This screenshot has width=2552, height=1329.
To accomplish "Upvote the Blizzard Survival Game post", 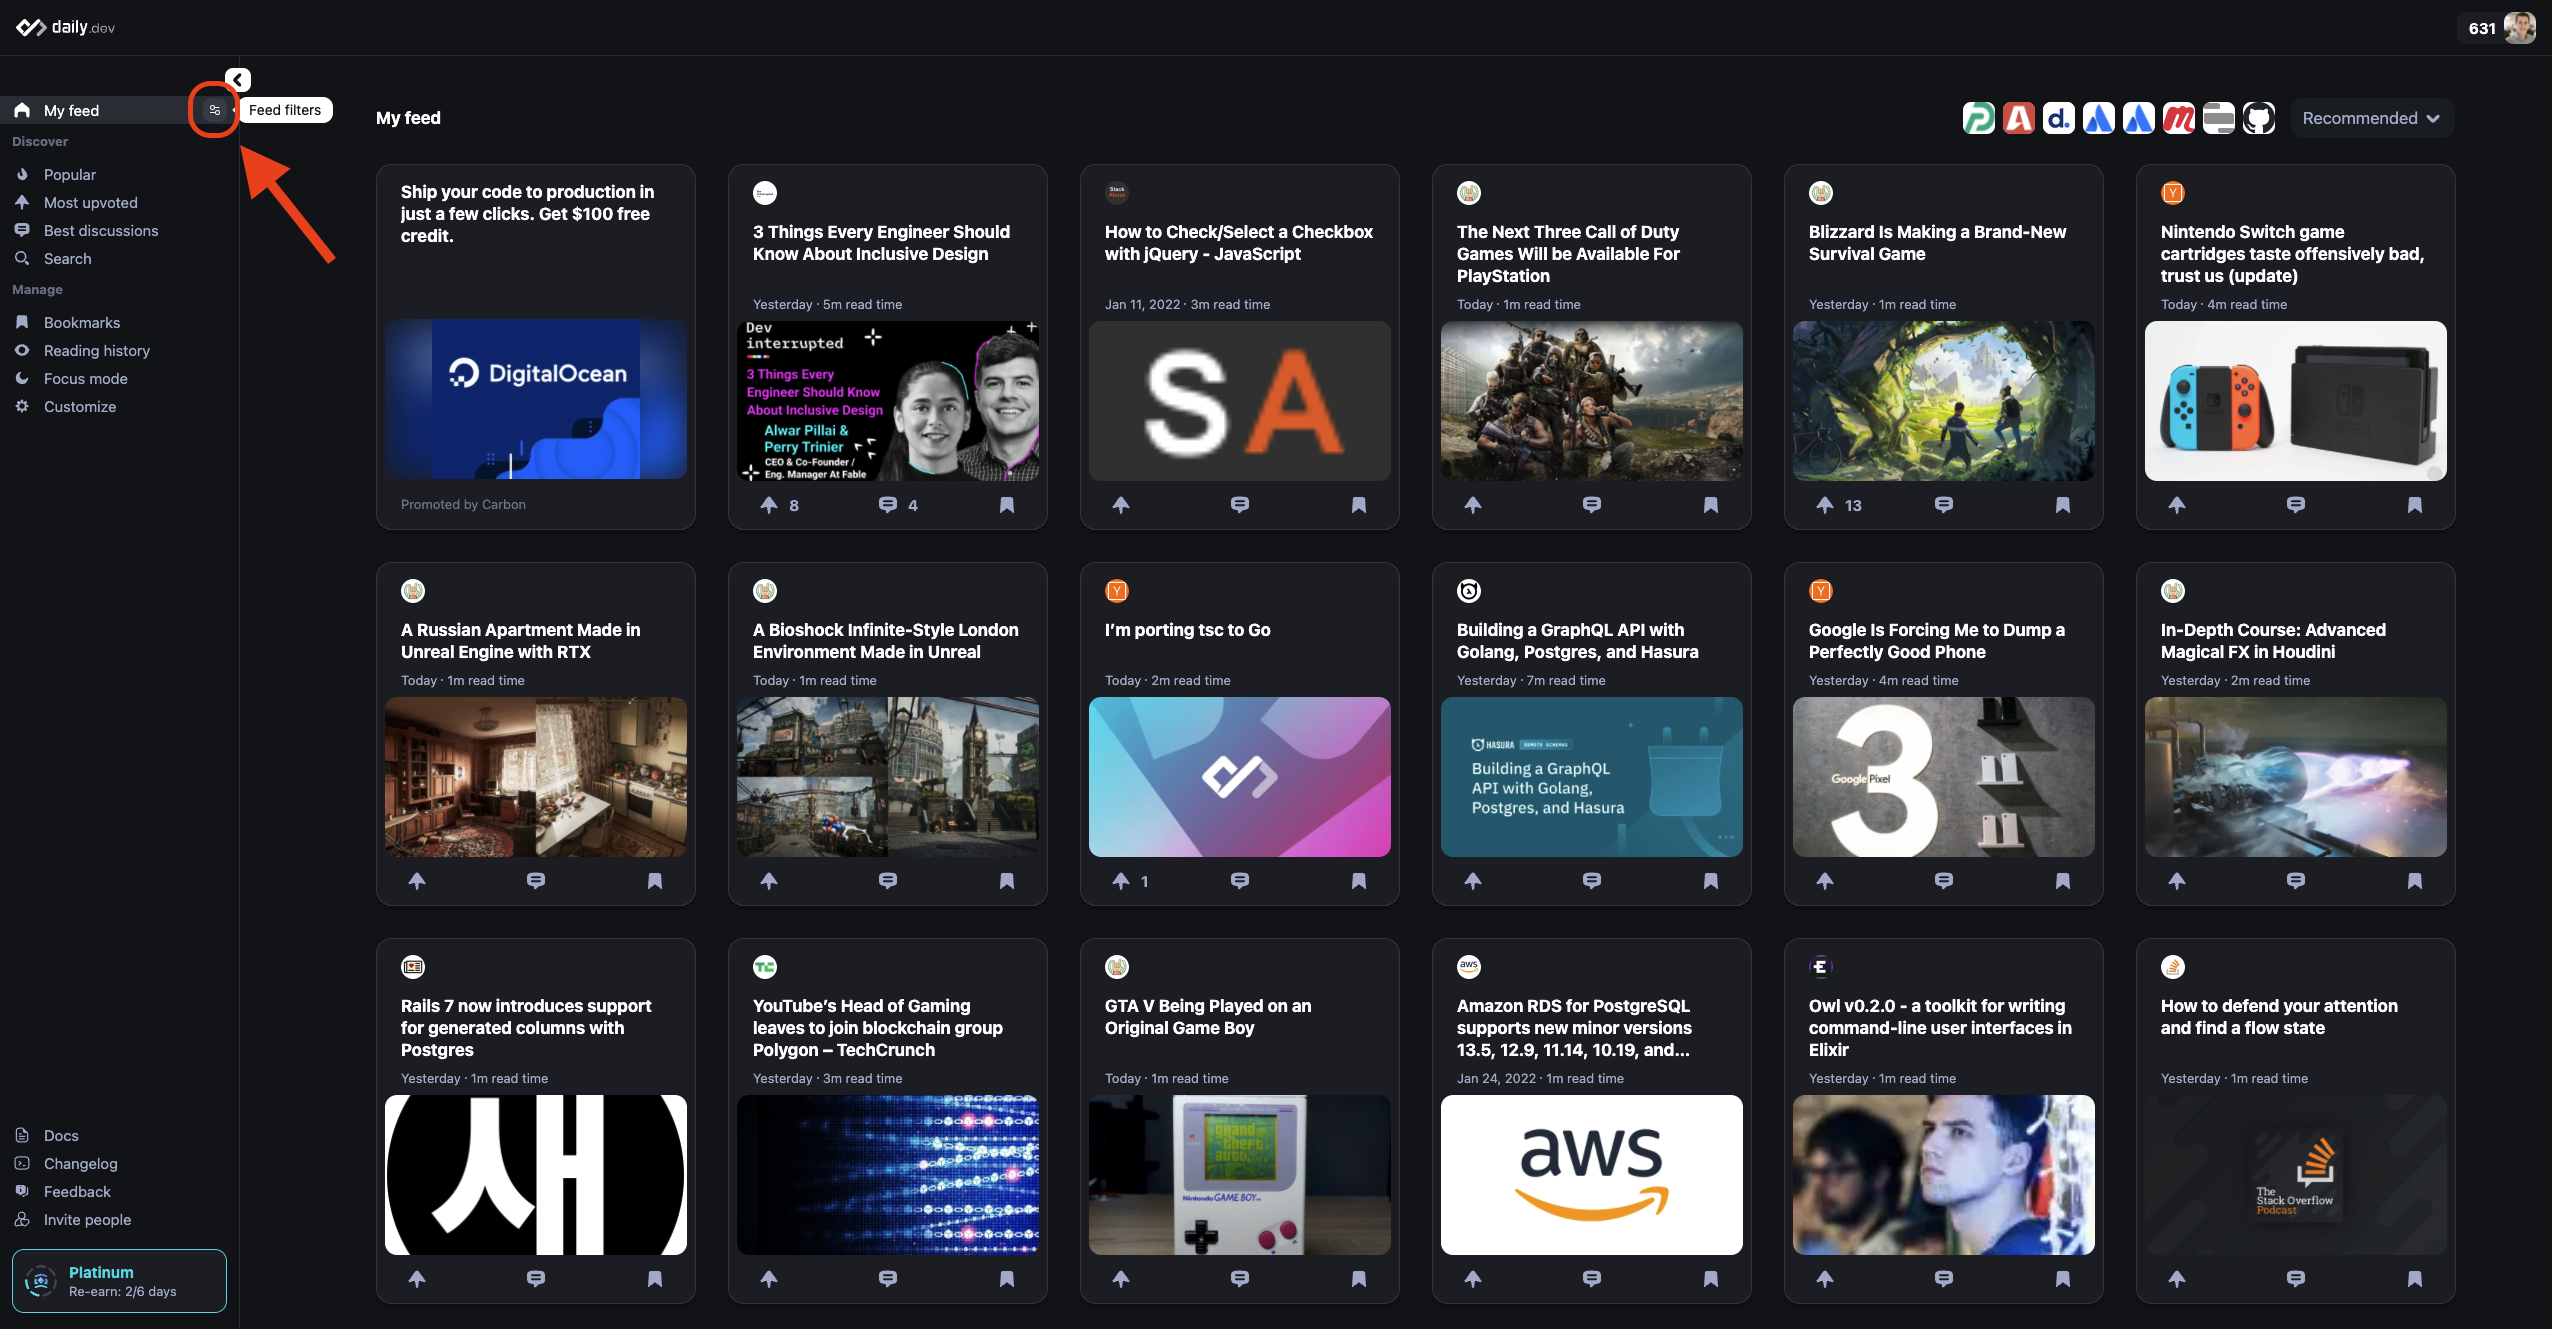I will pyautogui.click(x=1825, y=505).
